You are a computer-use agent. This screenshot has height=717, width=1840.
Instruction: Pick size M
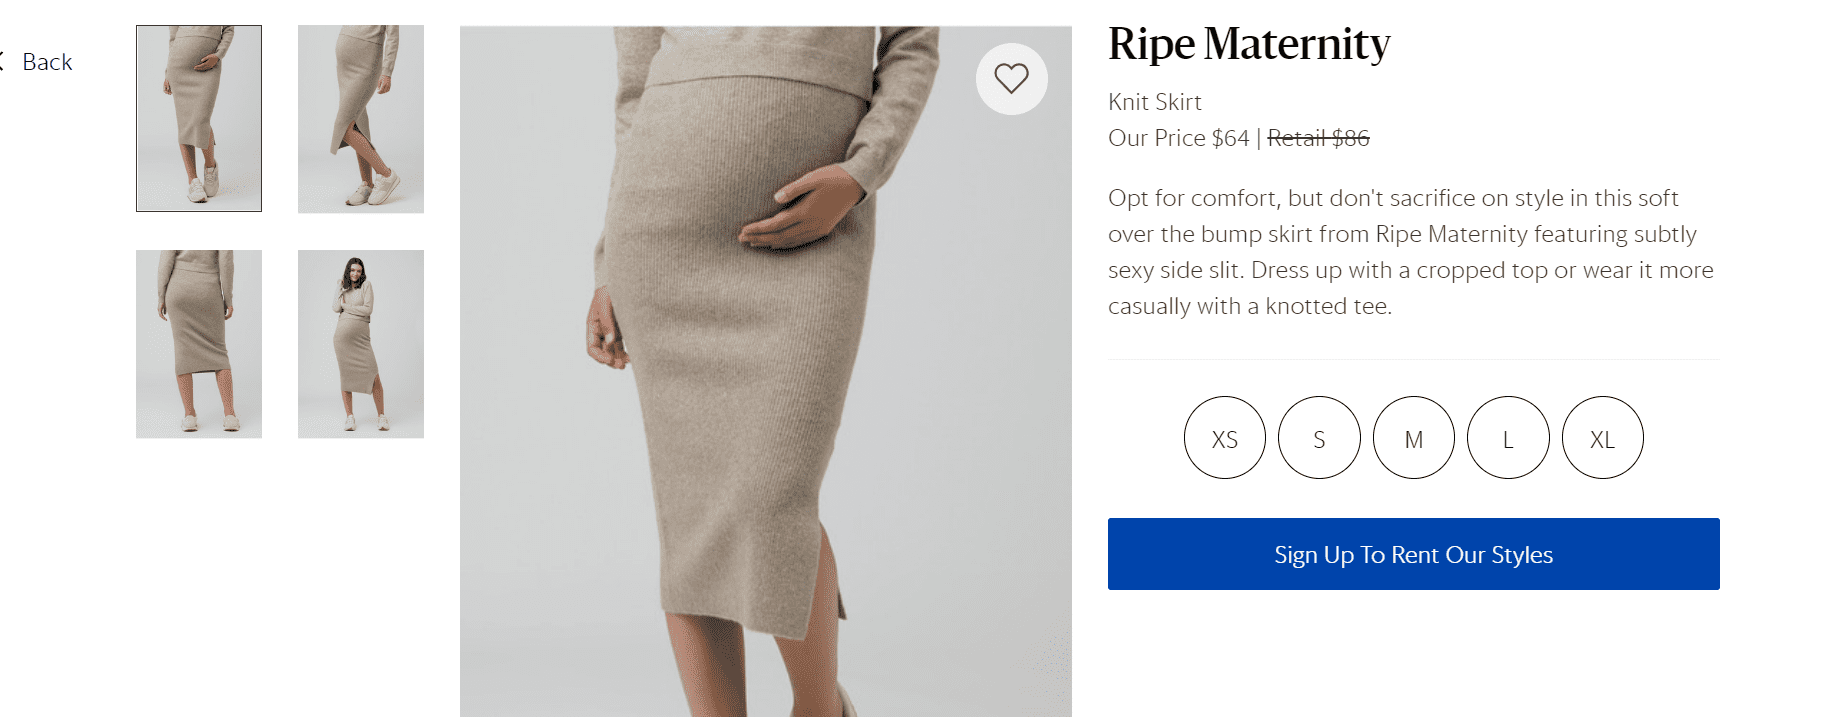pos(1414,438)
